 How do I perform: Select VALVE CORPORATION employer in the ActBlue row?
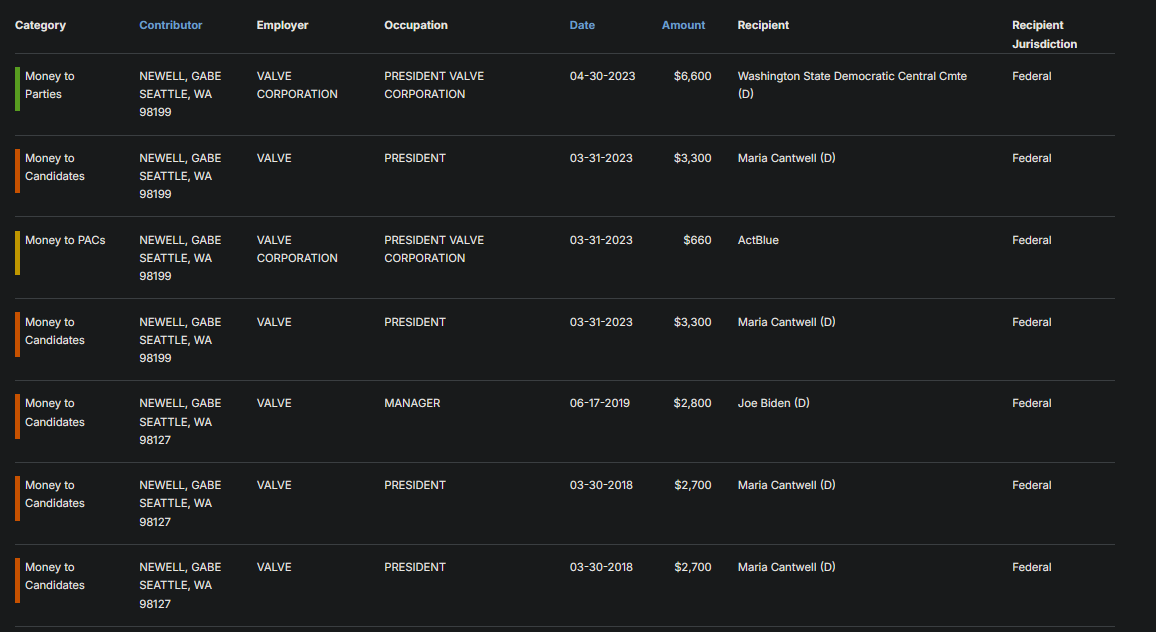297,249
